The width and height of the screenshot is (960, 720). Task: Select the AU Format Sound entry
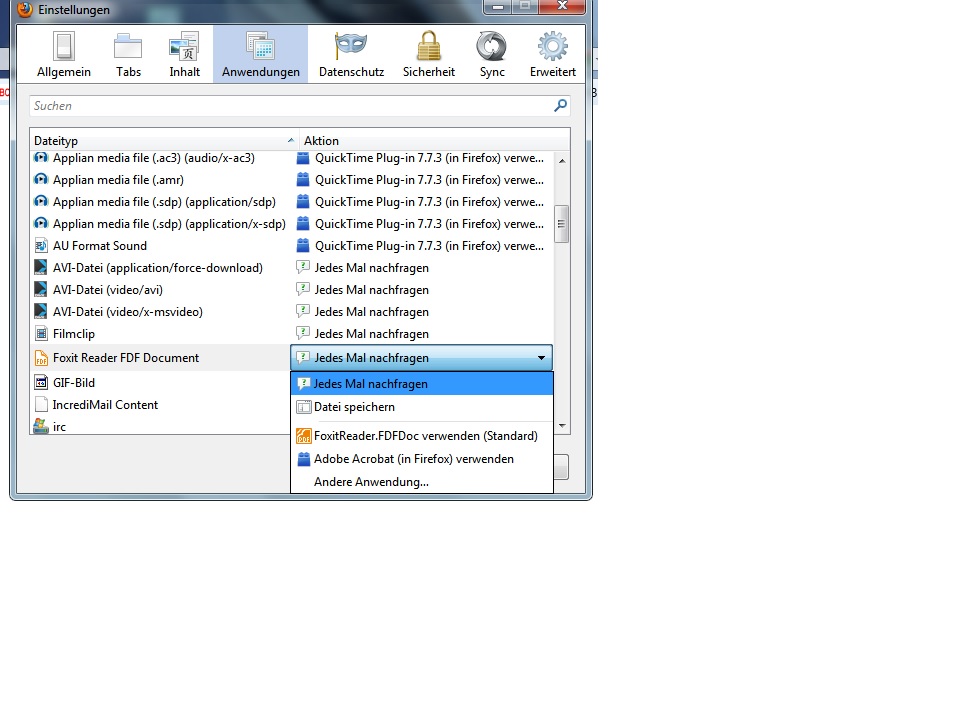(291, 246)
